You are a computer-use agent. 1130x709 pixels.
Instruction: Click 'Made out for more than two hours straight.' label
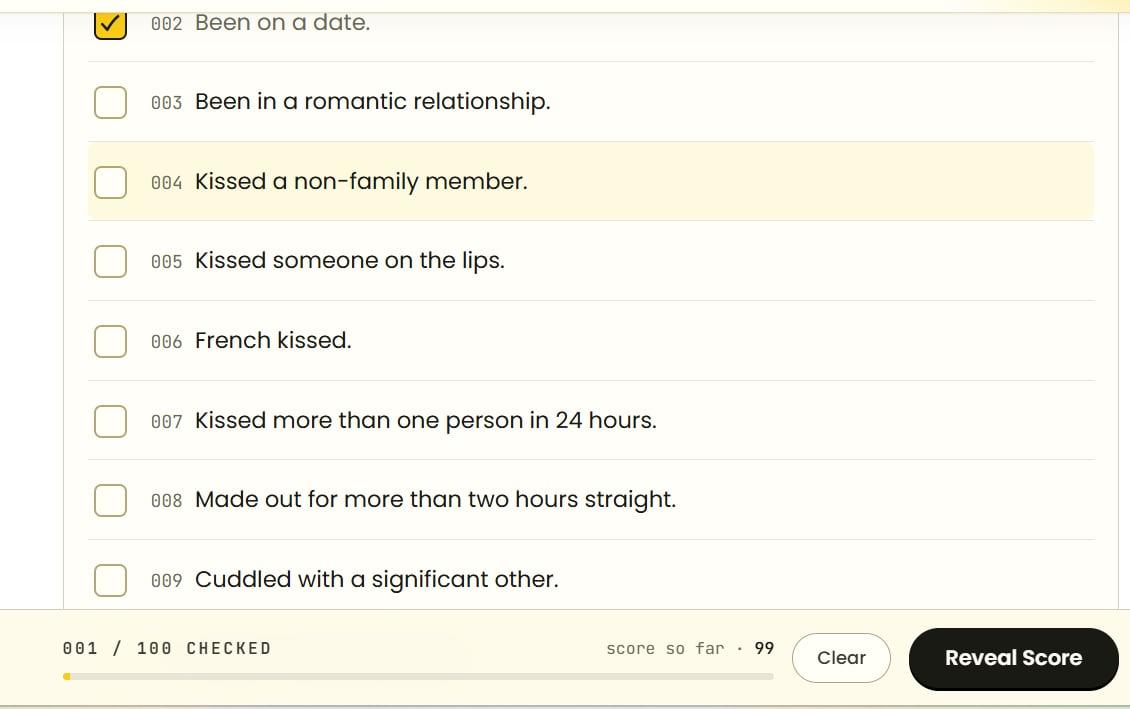pyautogui.click(x=435, y=500)
